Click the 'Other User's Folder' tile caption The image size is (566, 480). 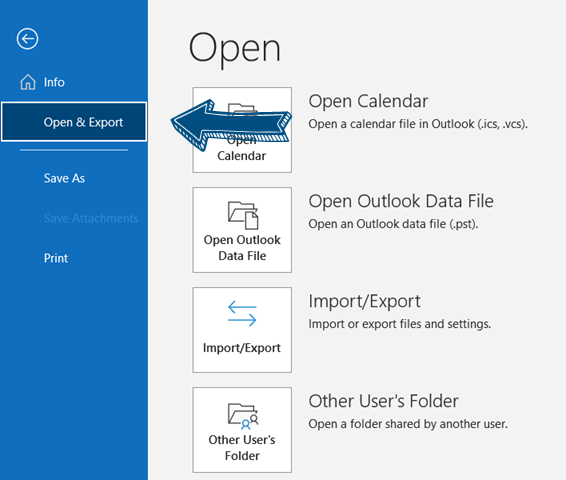click(x=242, y=448)
